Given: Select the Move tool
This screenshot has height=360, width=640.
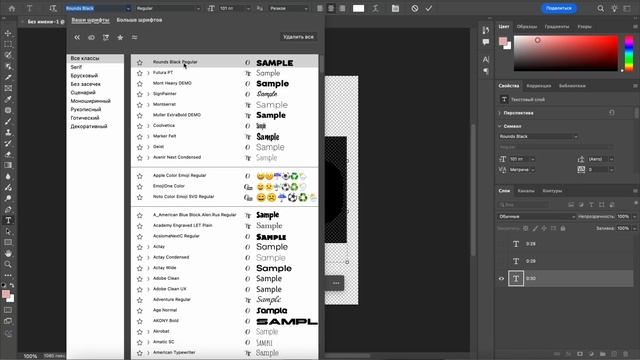Looking at the screenshot, I should point(8,33).
